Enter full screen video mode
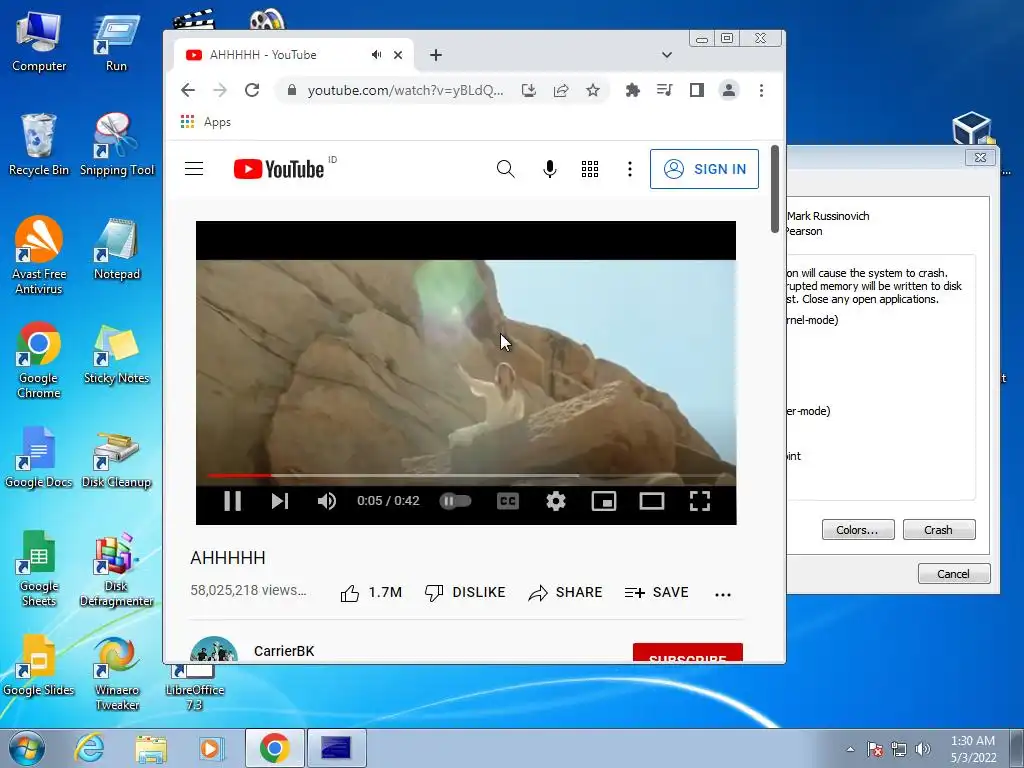1024x768 pixels. (x=699, y=501)
